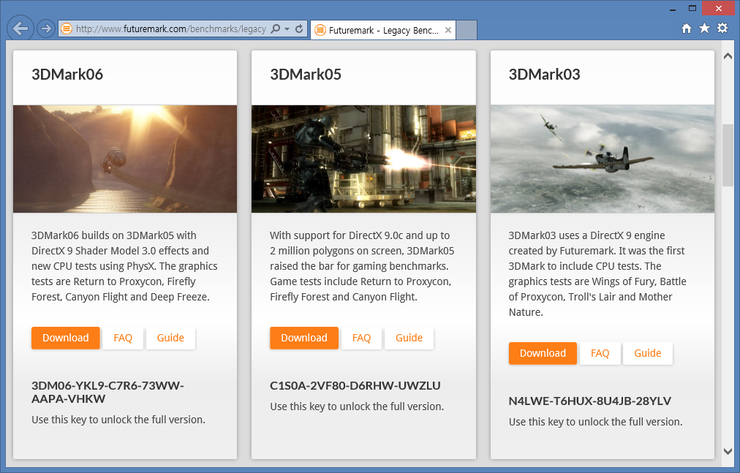740x473 pixels.
Task: Open the favorites star
Action: [x=704, y=28]
